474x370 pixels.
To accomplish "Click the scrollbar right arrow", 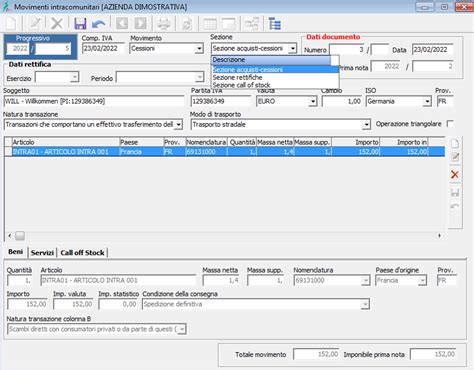I will (440, 236).
